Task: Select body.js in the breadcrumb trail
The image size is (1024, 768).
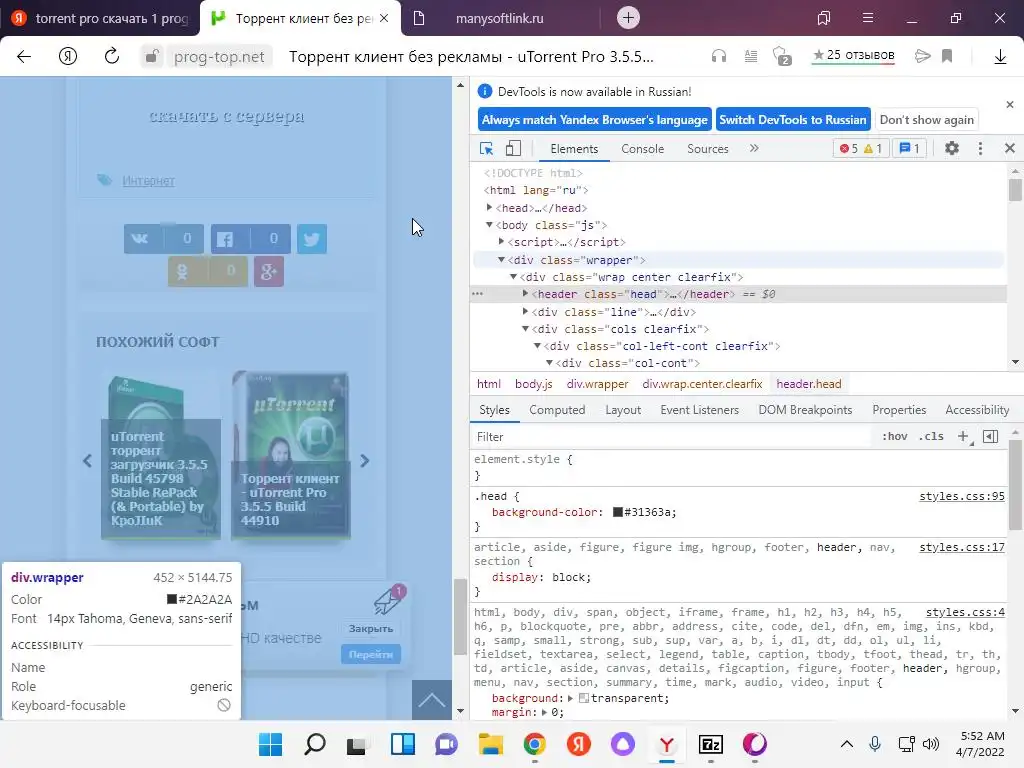Action: click(534, 384)
